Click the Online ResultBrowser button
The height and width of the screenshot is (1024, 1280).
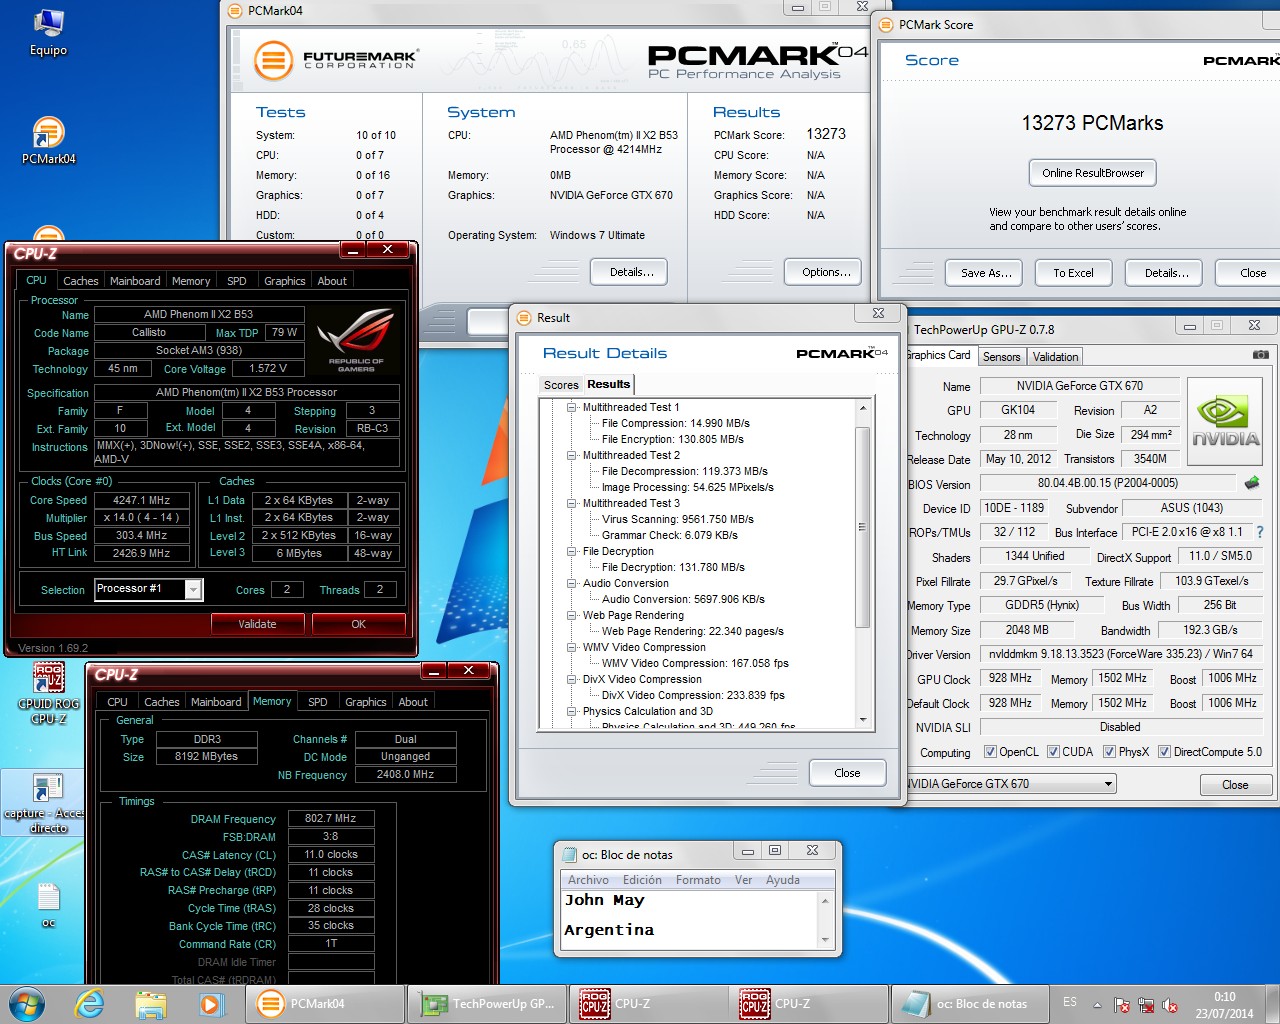pos(1092,173)
